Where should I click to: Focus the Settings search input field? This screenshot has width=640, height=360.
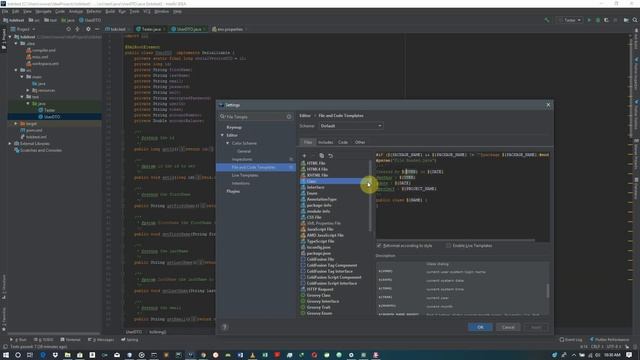(x=256, y=117)
